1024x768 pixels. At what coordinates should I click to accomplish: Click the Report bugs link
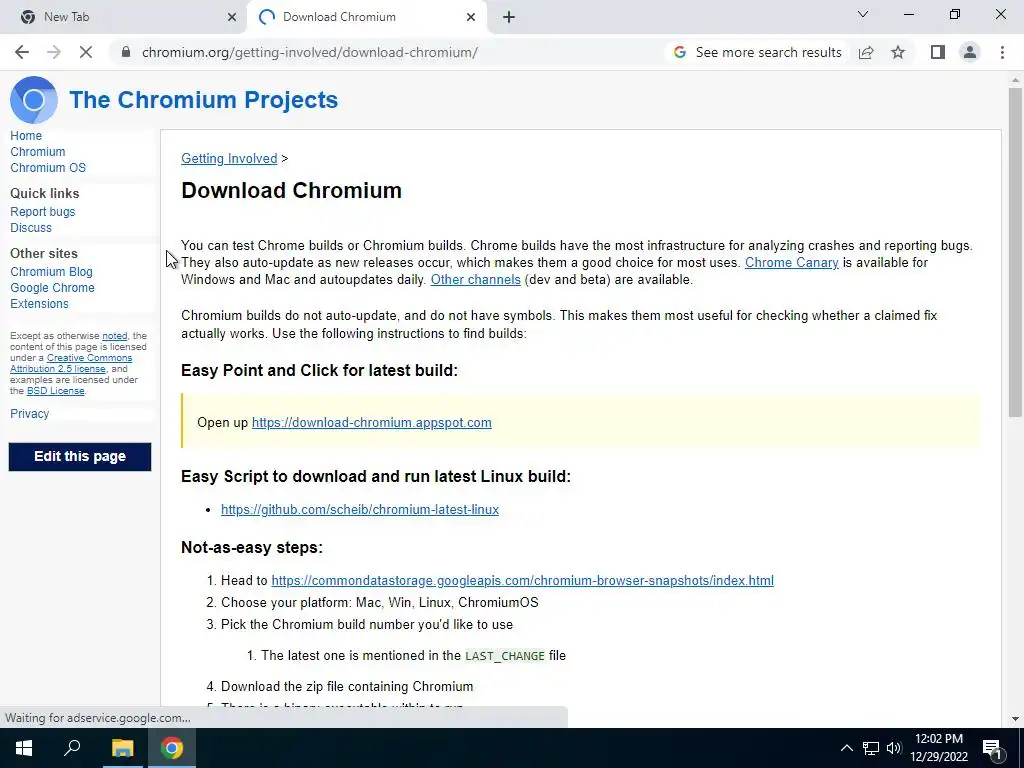coord(42,212)
